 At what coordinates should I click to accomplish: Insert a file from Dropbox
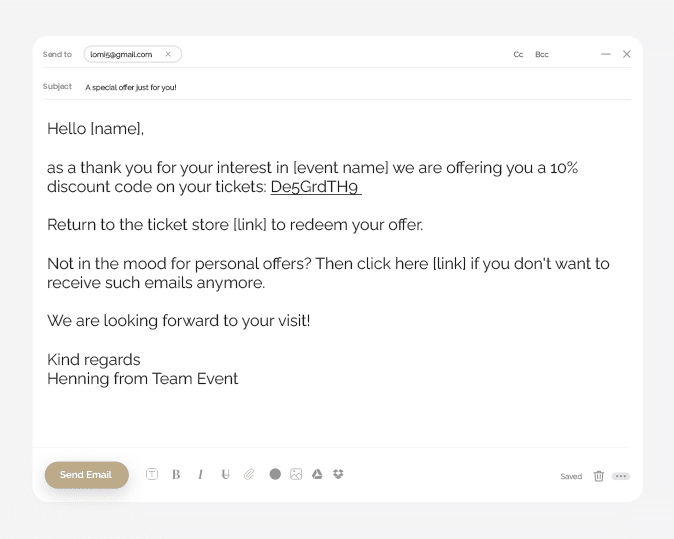point(338,474)
